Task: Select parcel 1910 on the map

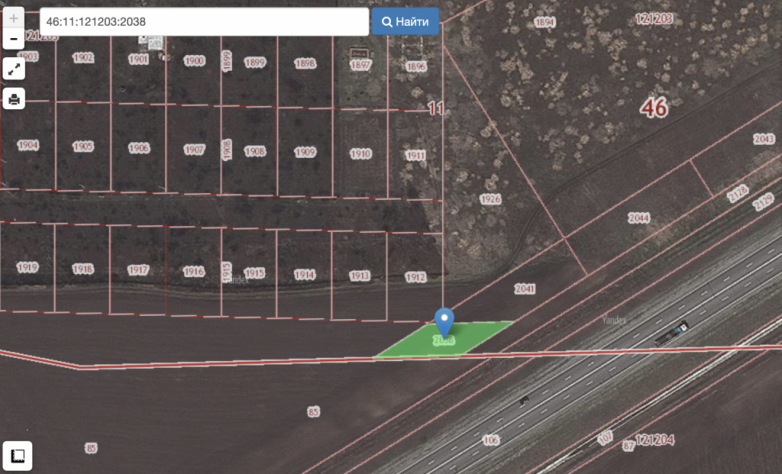Action: pyautogui.click(x=360, y=153)
